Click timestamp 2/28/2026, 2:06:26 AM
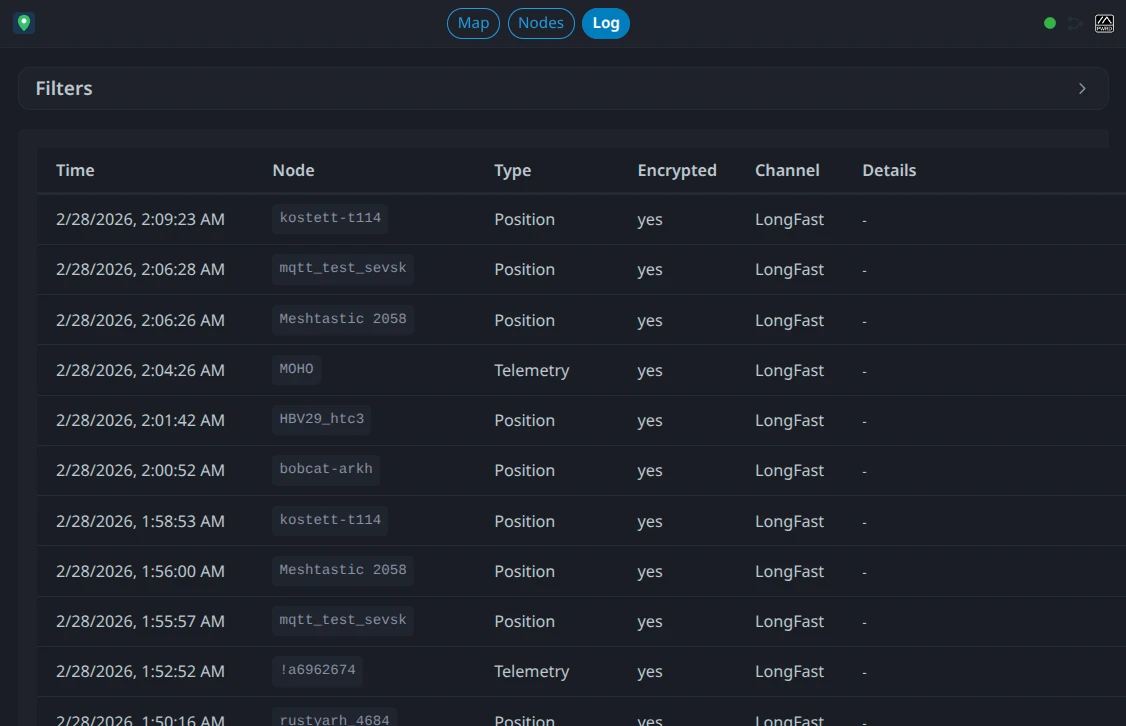This screenshot has height=726, width=1126. tap(140, 320)
